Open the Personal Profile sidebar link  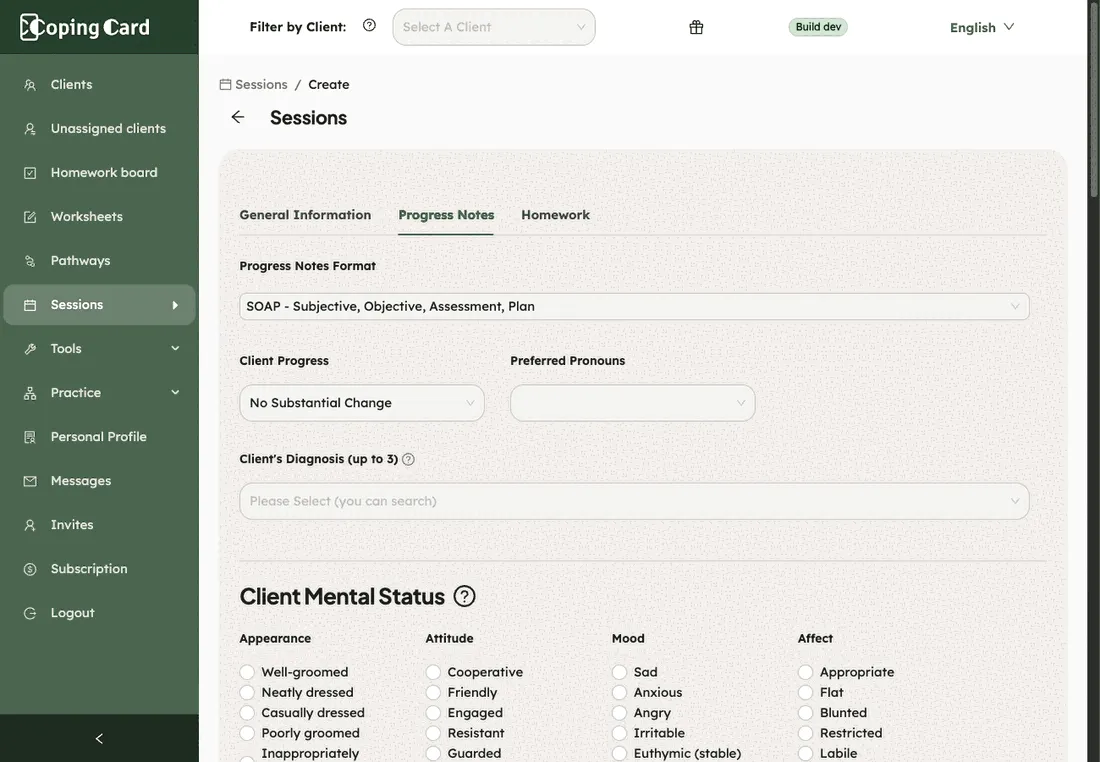tap(98, 437)
